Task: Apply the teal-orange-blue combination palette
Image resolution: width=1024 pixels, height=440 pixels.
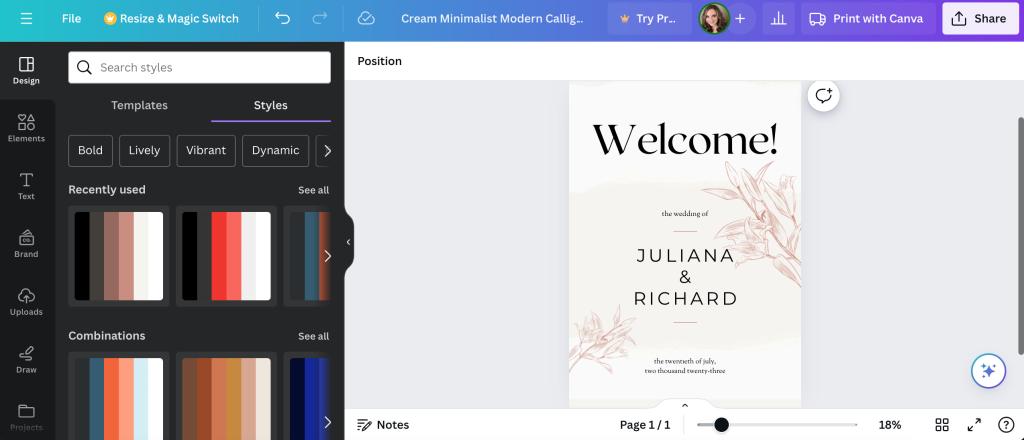Action: [119, 397]
